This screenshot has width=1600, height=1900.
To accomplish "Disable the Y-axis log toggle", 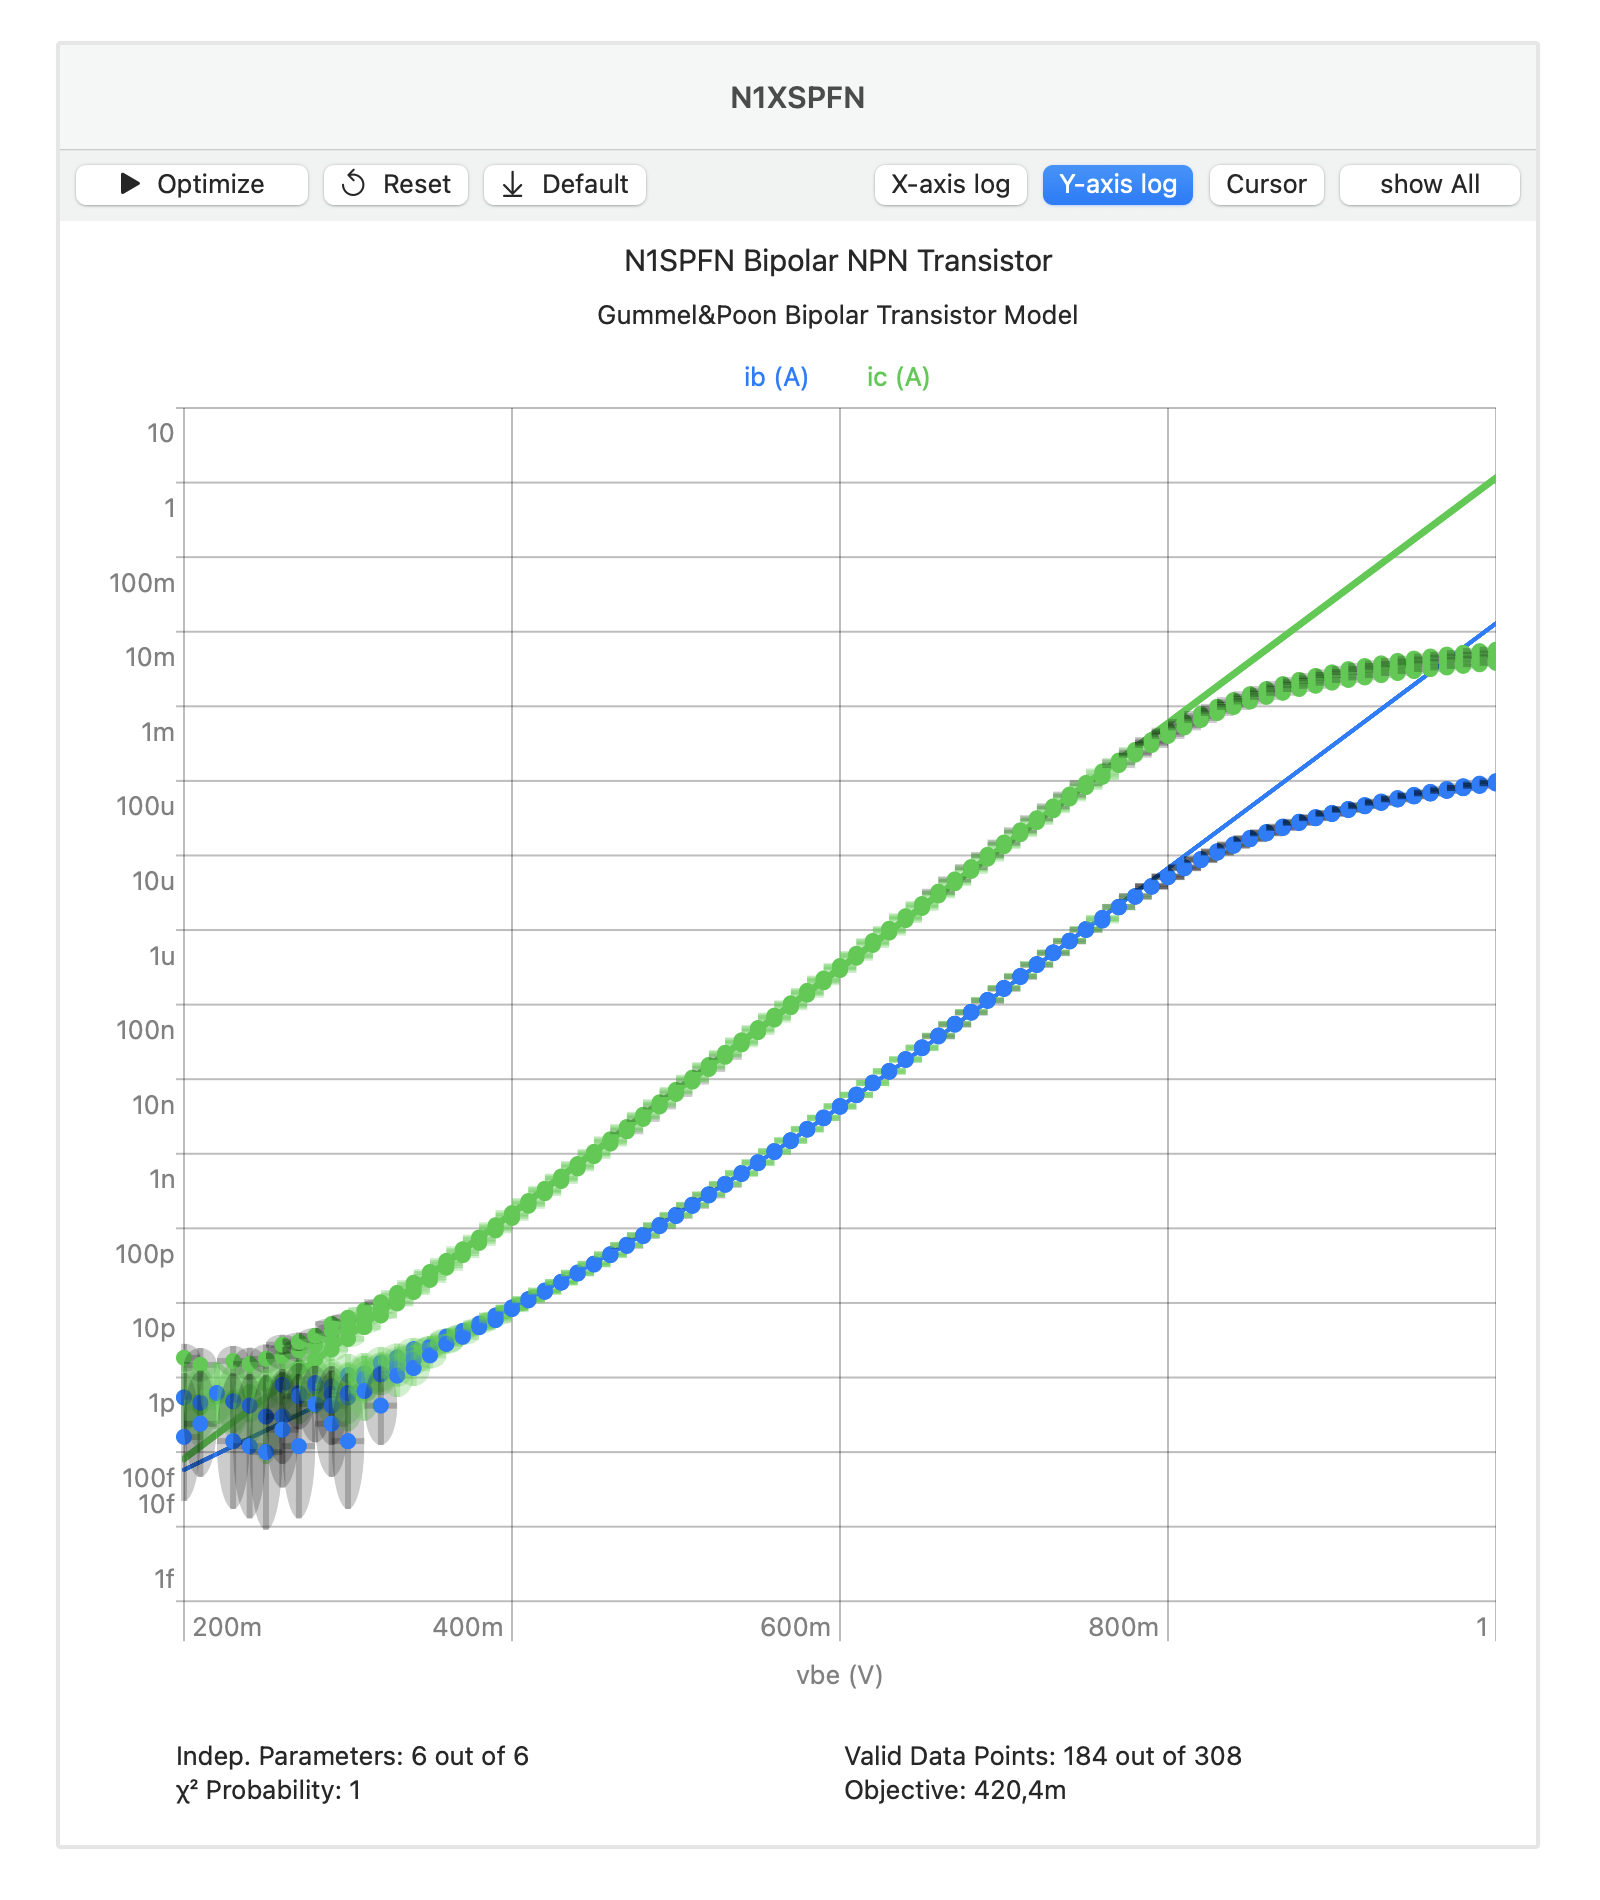I will click(1117, 184).
